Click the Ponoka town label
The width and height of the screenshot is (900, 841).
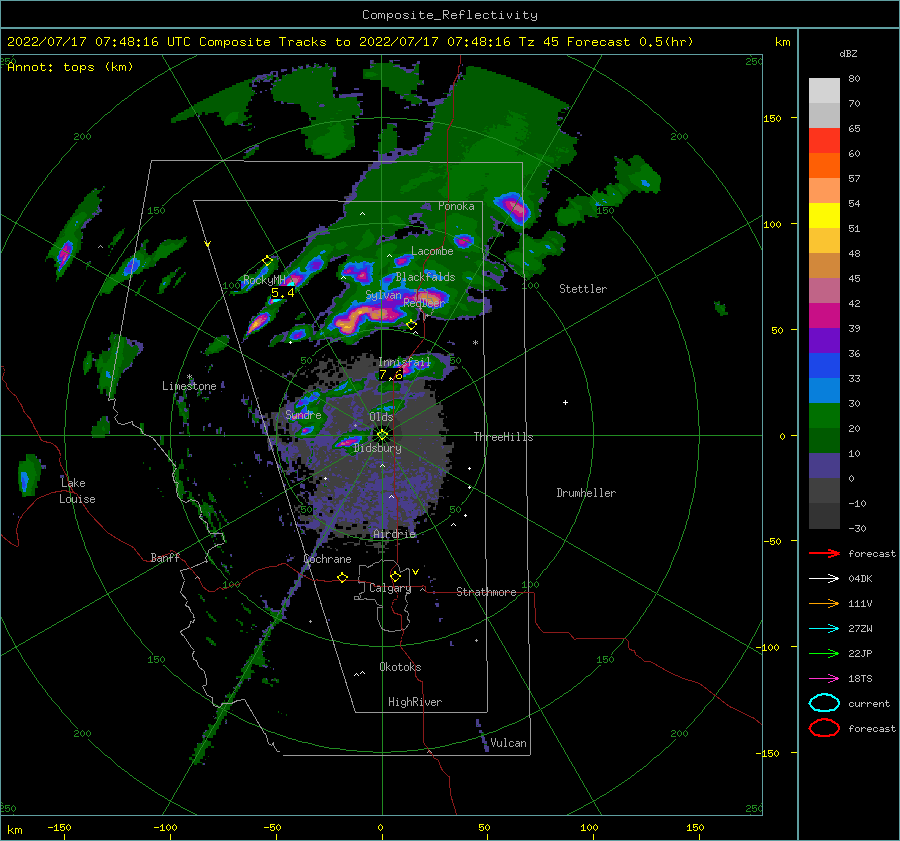(456, 206)
